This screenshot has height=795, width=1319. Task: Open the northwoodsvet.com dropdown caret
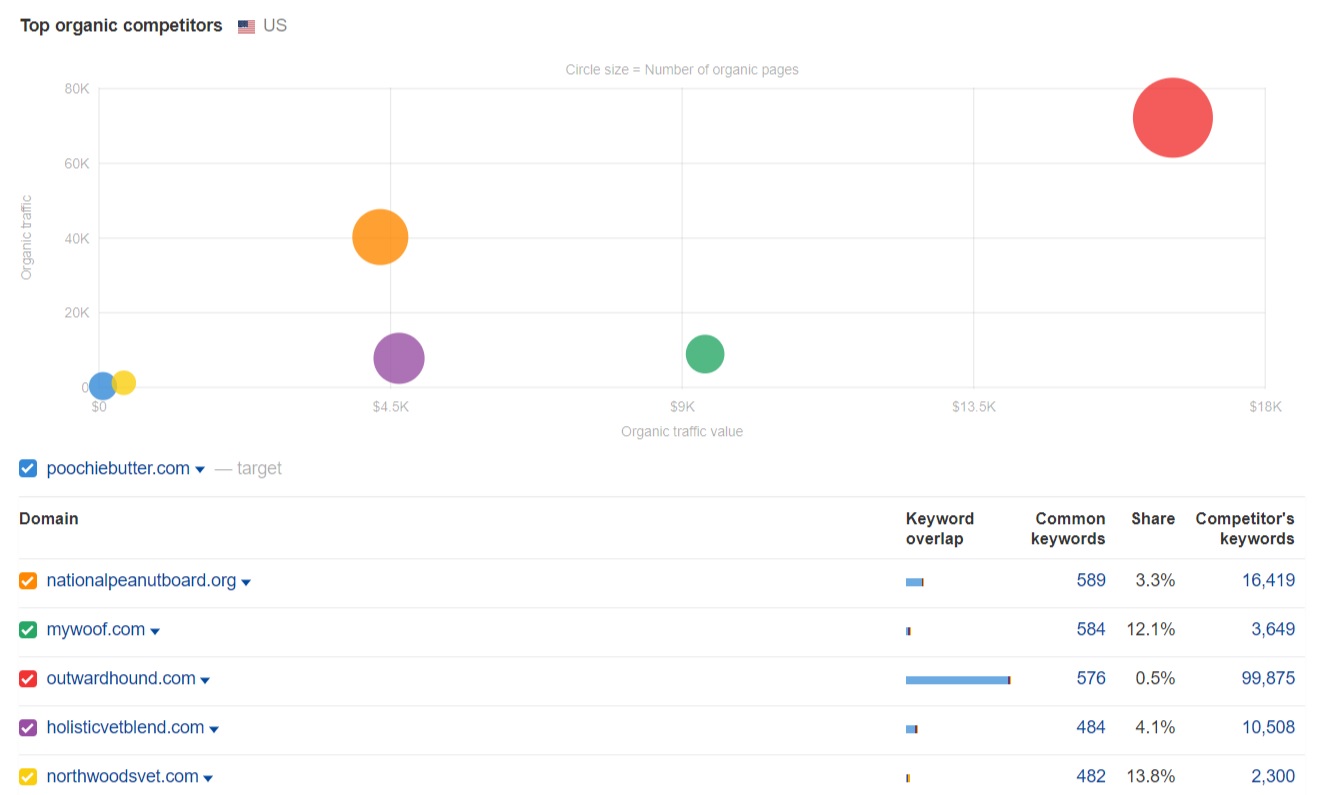(208, 778)
